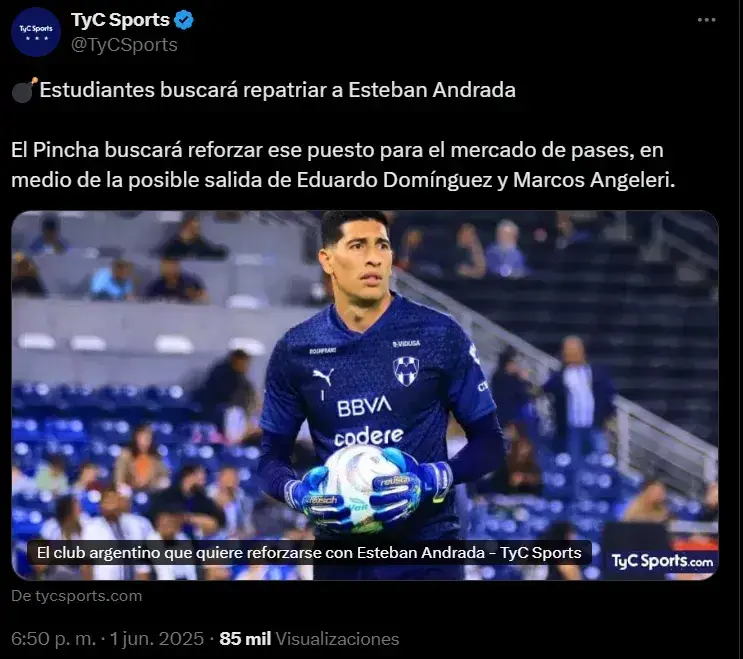Click the blue verified badge
The width and height of the screenshot is (743, 659).
click(184, 20)
